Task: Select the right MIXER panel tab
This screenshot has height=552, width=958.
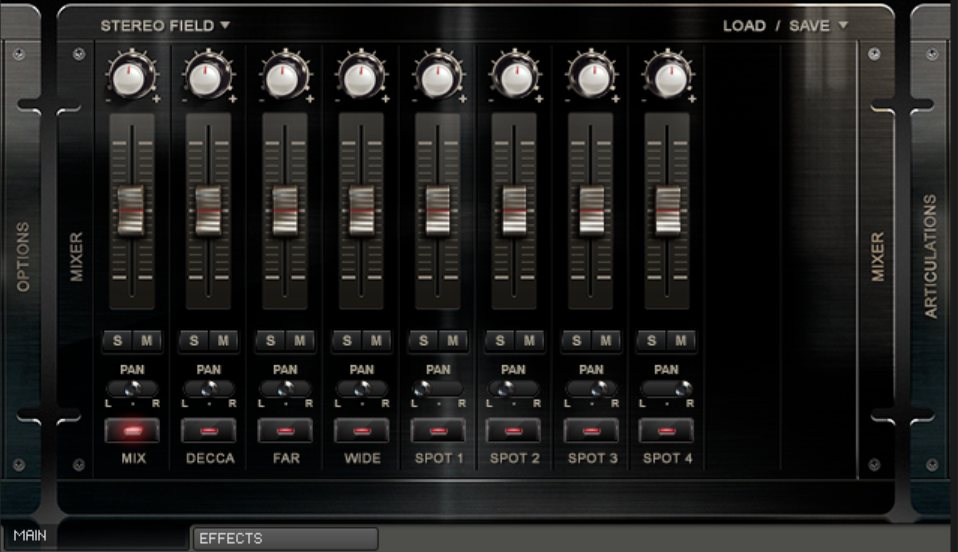Action: [x=877, y=257]
